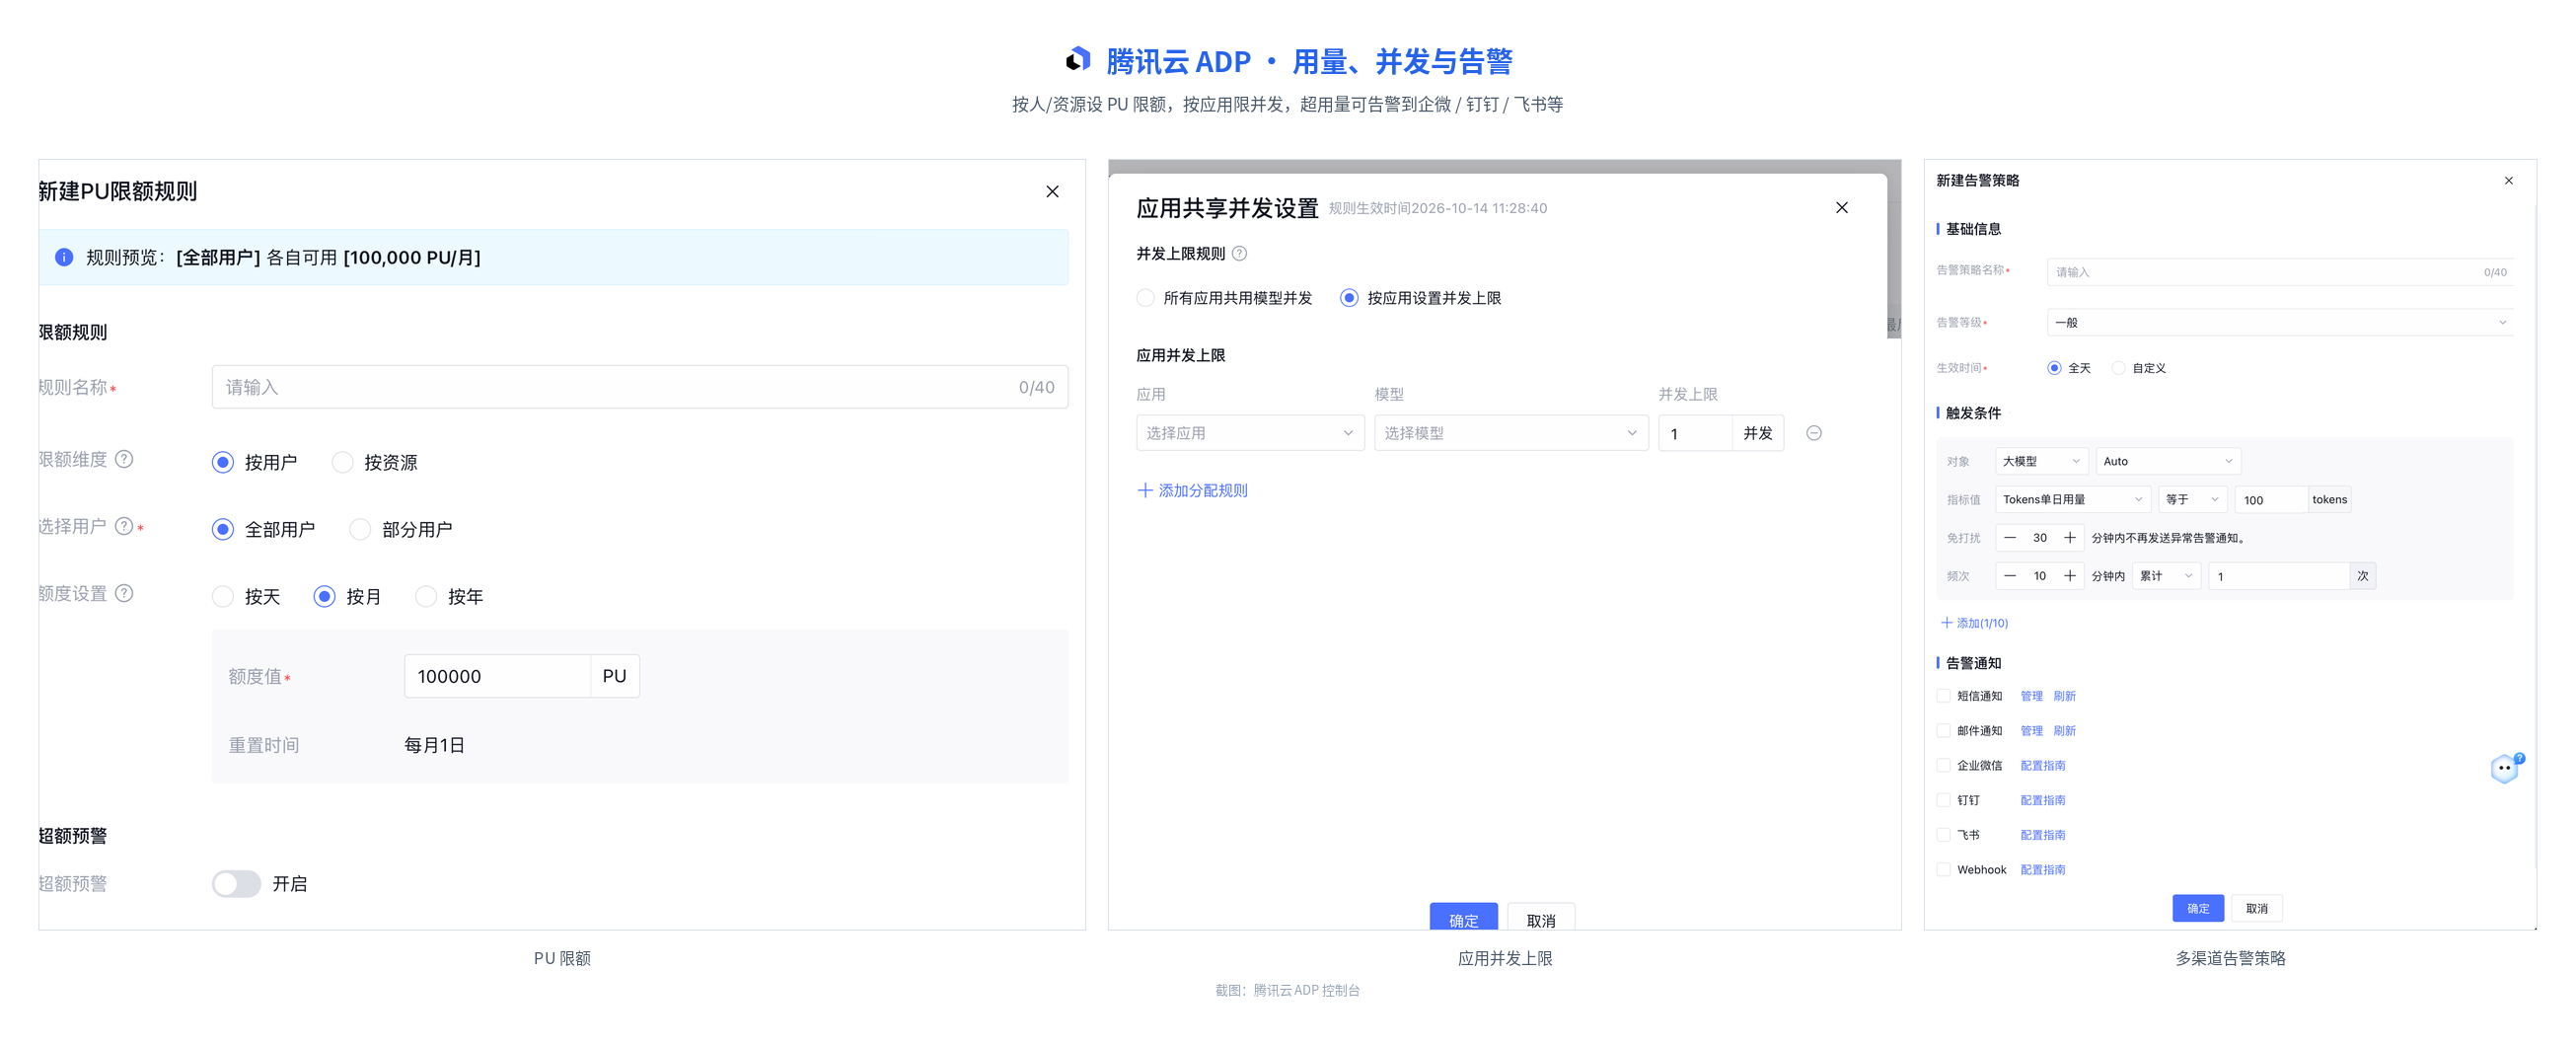
Task: Click the help icon beside 限额维度
Action: (124, 459)
